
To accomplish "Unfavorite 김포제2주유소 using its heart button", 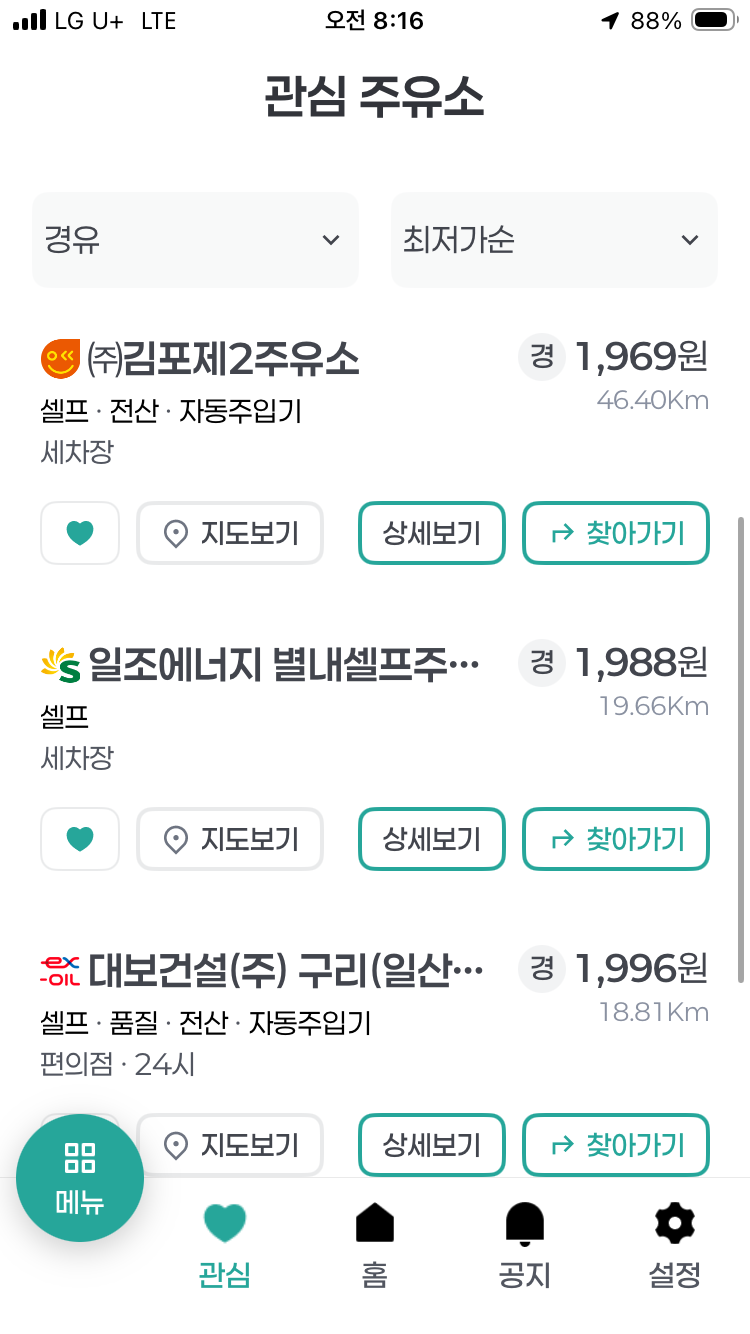I will 80,533.
